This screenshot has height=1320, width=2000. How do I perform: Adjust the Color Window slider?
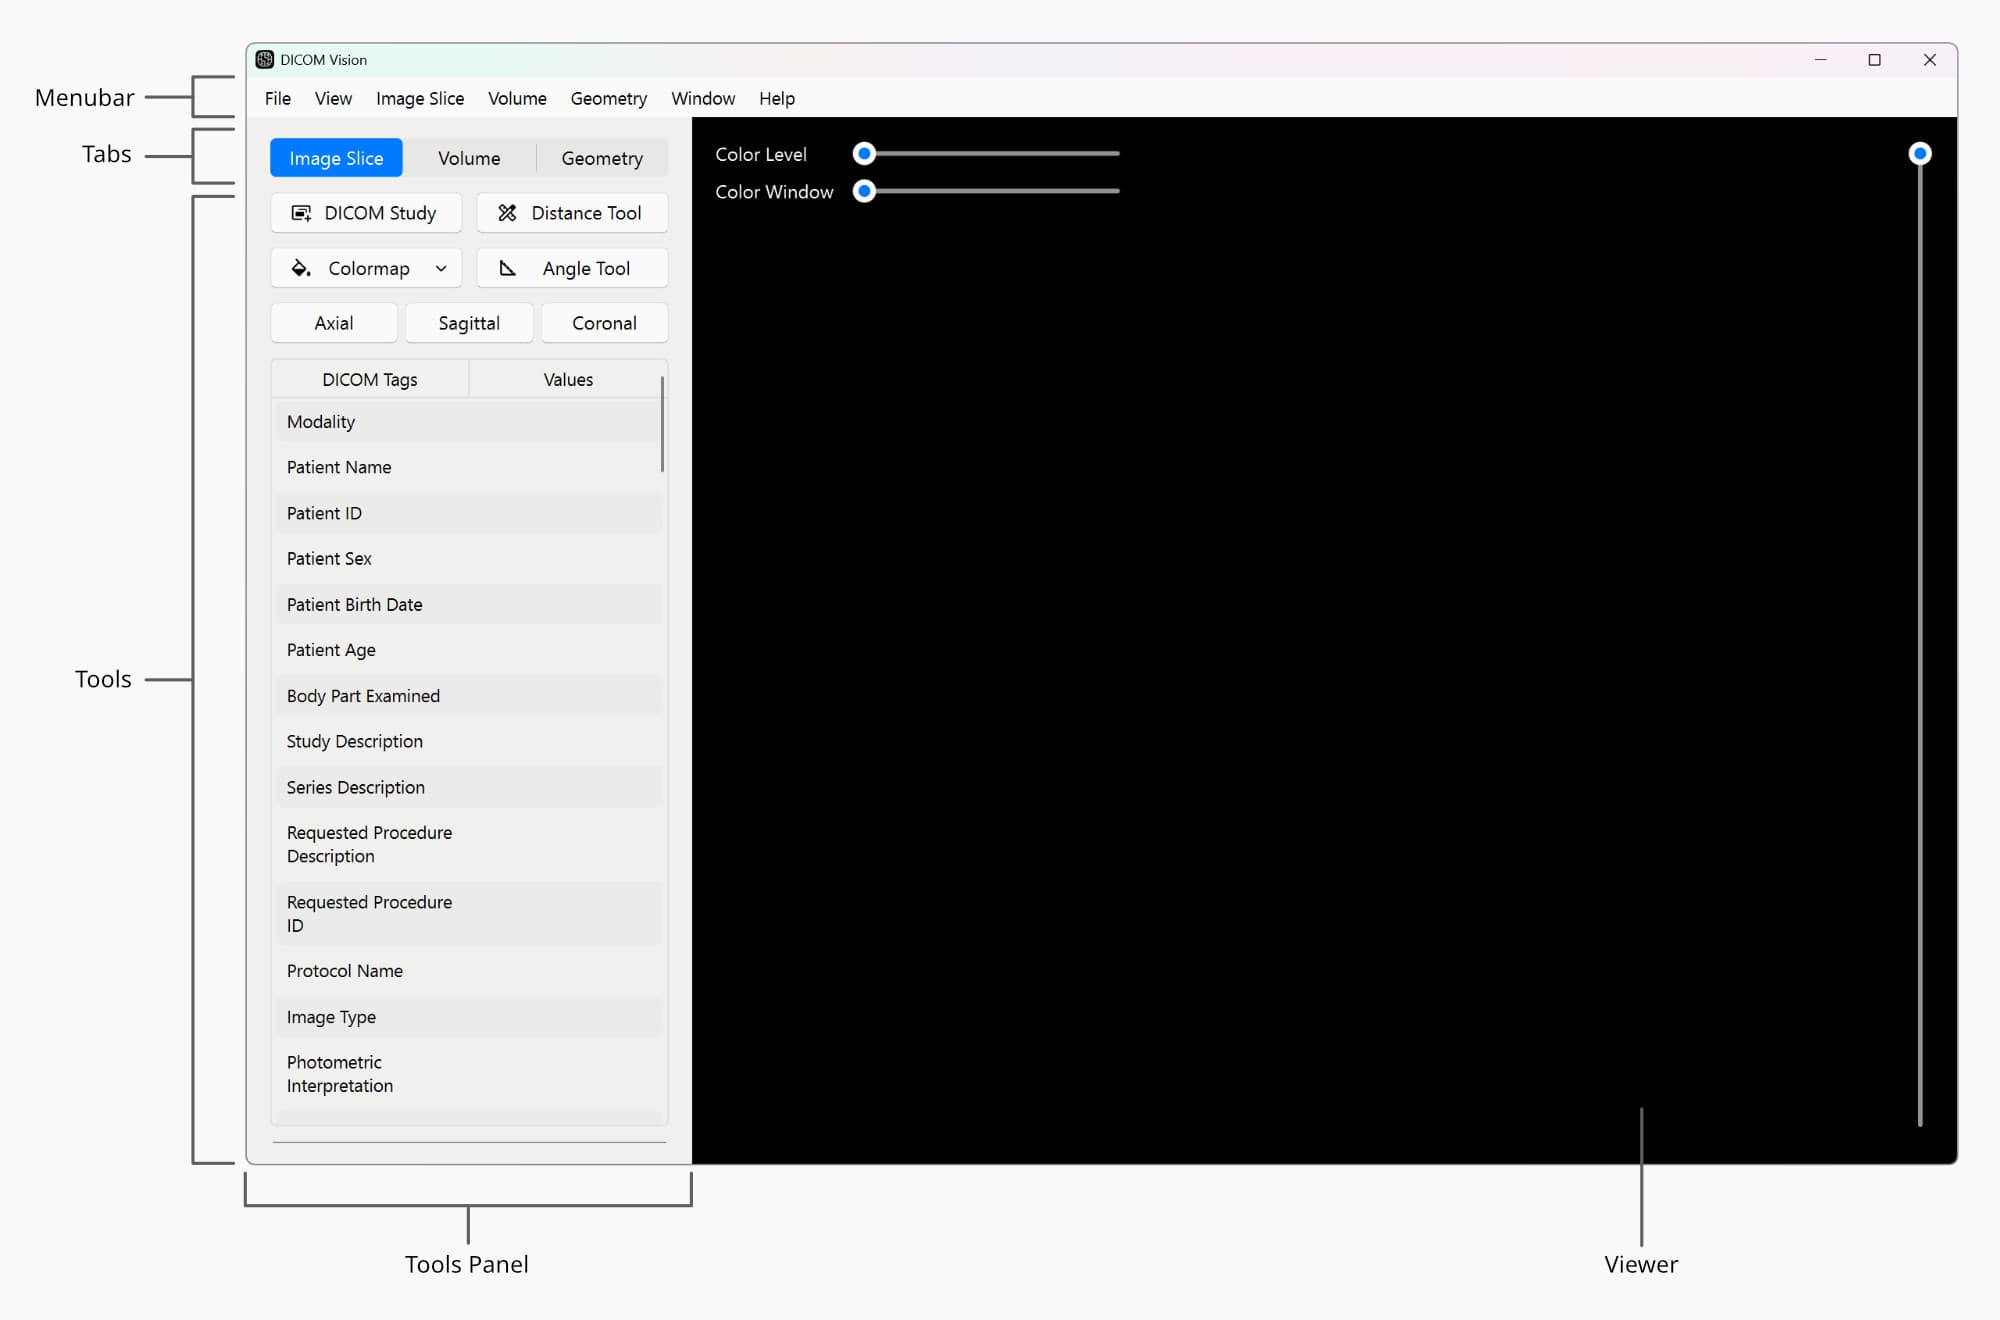[x=864, y=191]
